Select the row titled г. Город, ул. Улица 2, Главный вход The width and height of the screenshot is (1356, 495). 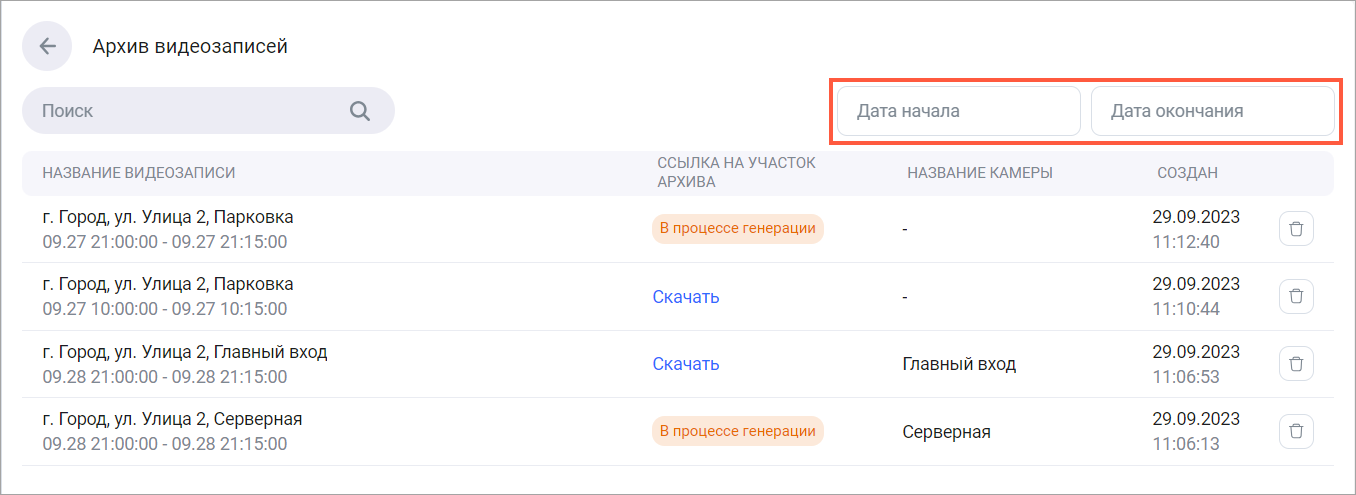click(x=185, y=353)
